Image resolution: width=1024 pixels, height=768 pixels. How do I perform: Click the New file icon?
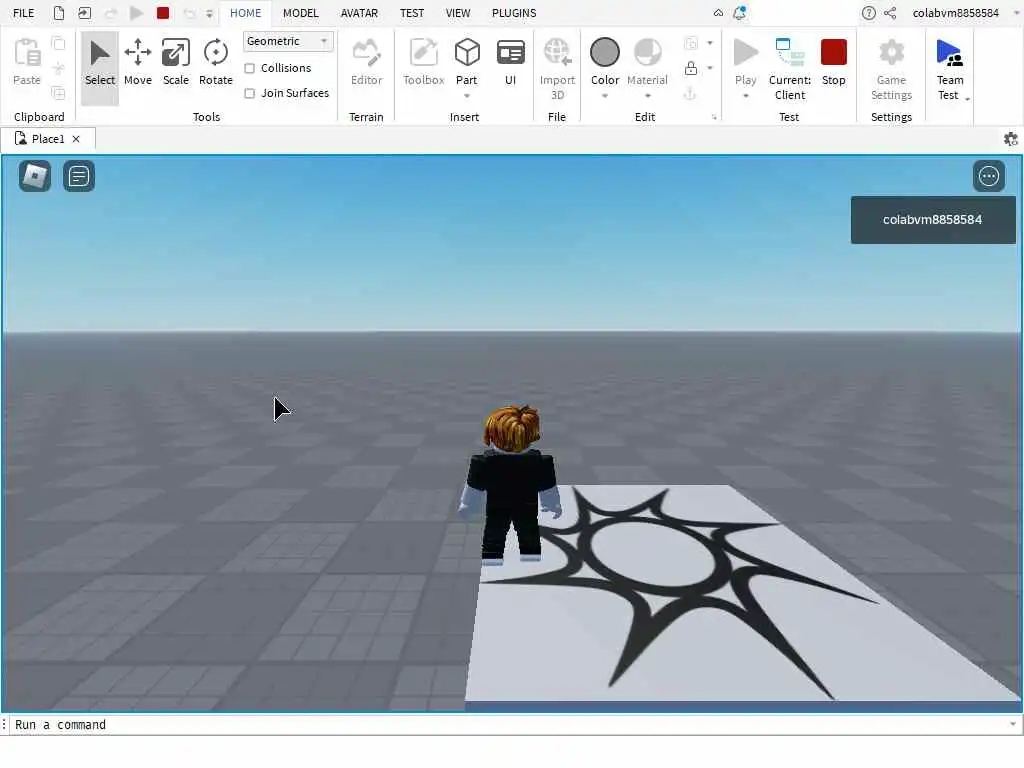click(x=59, y=13)
